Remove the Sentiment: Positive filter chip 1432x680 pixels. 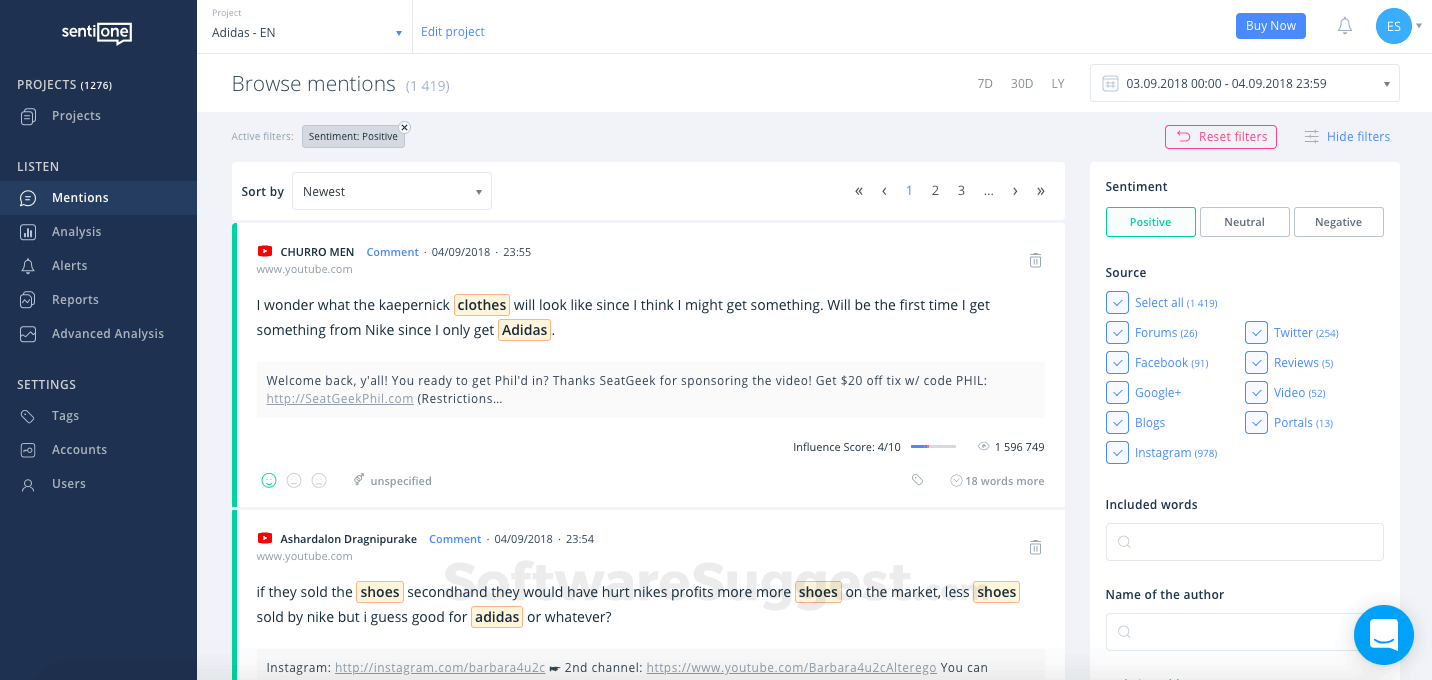tap(404, 128)
